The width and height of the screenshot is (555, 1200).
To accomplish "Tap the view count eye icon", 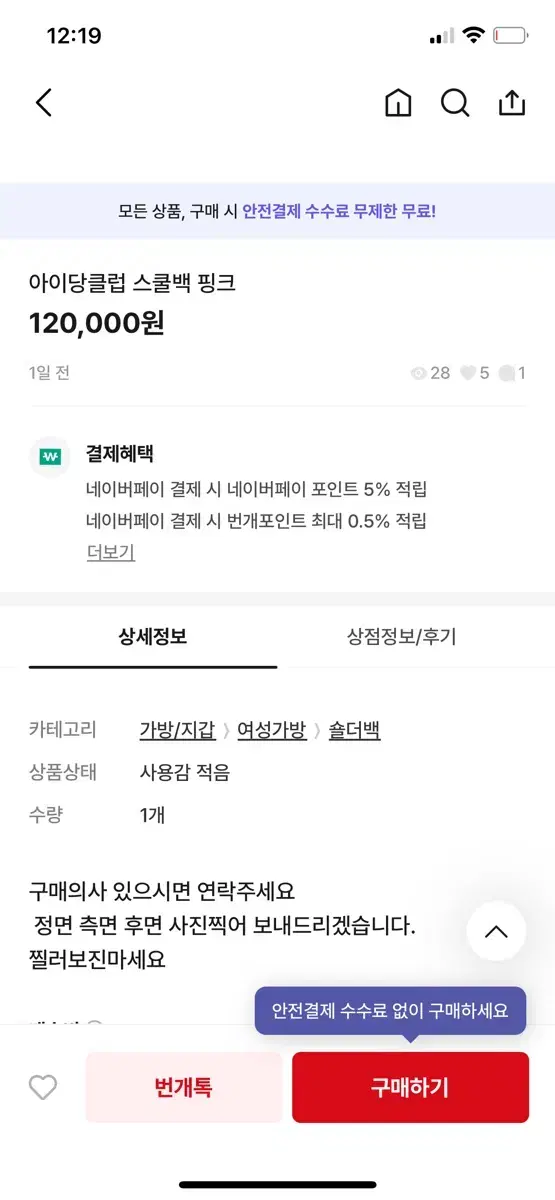I will [x=419, y=373].
